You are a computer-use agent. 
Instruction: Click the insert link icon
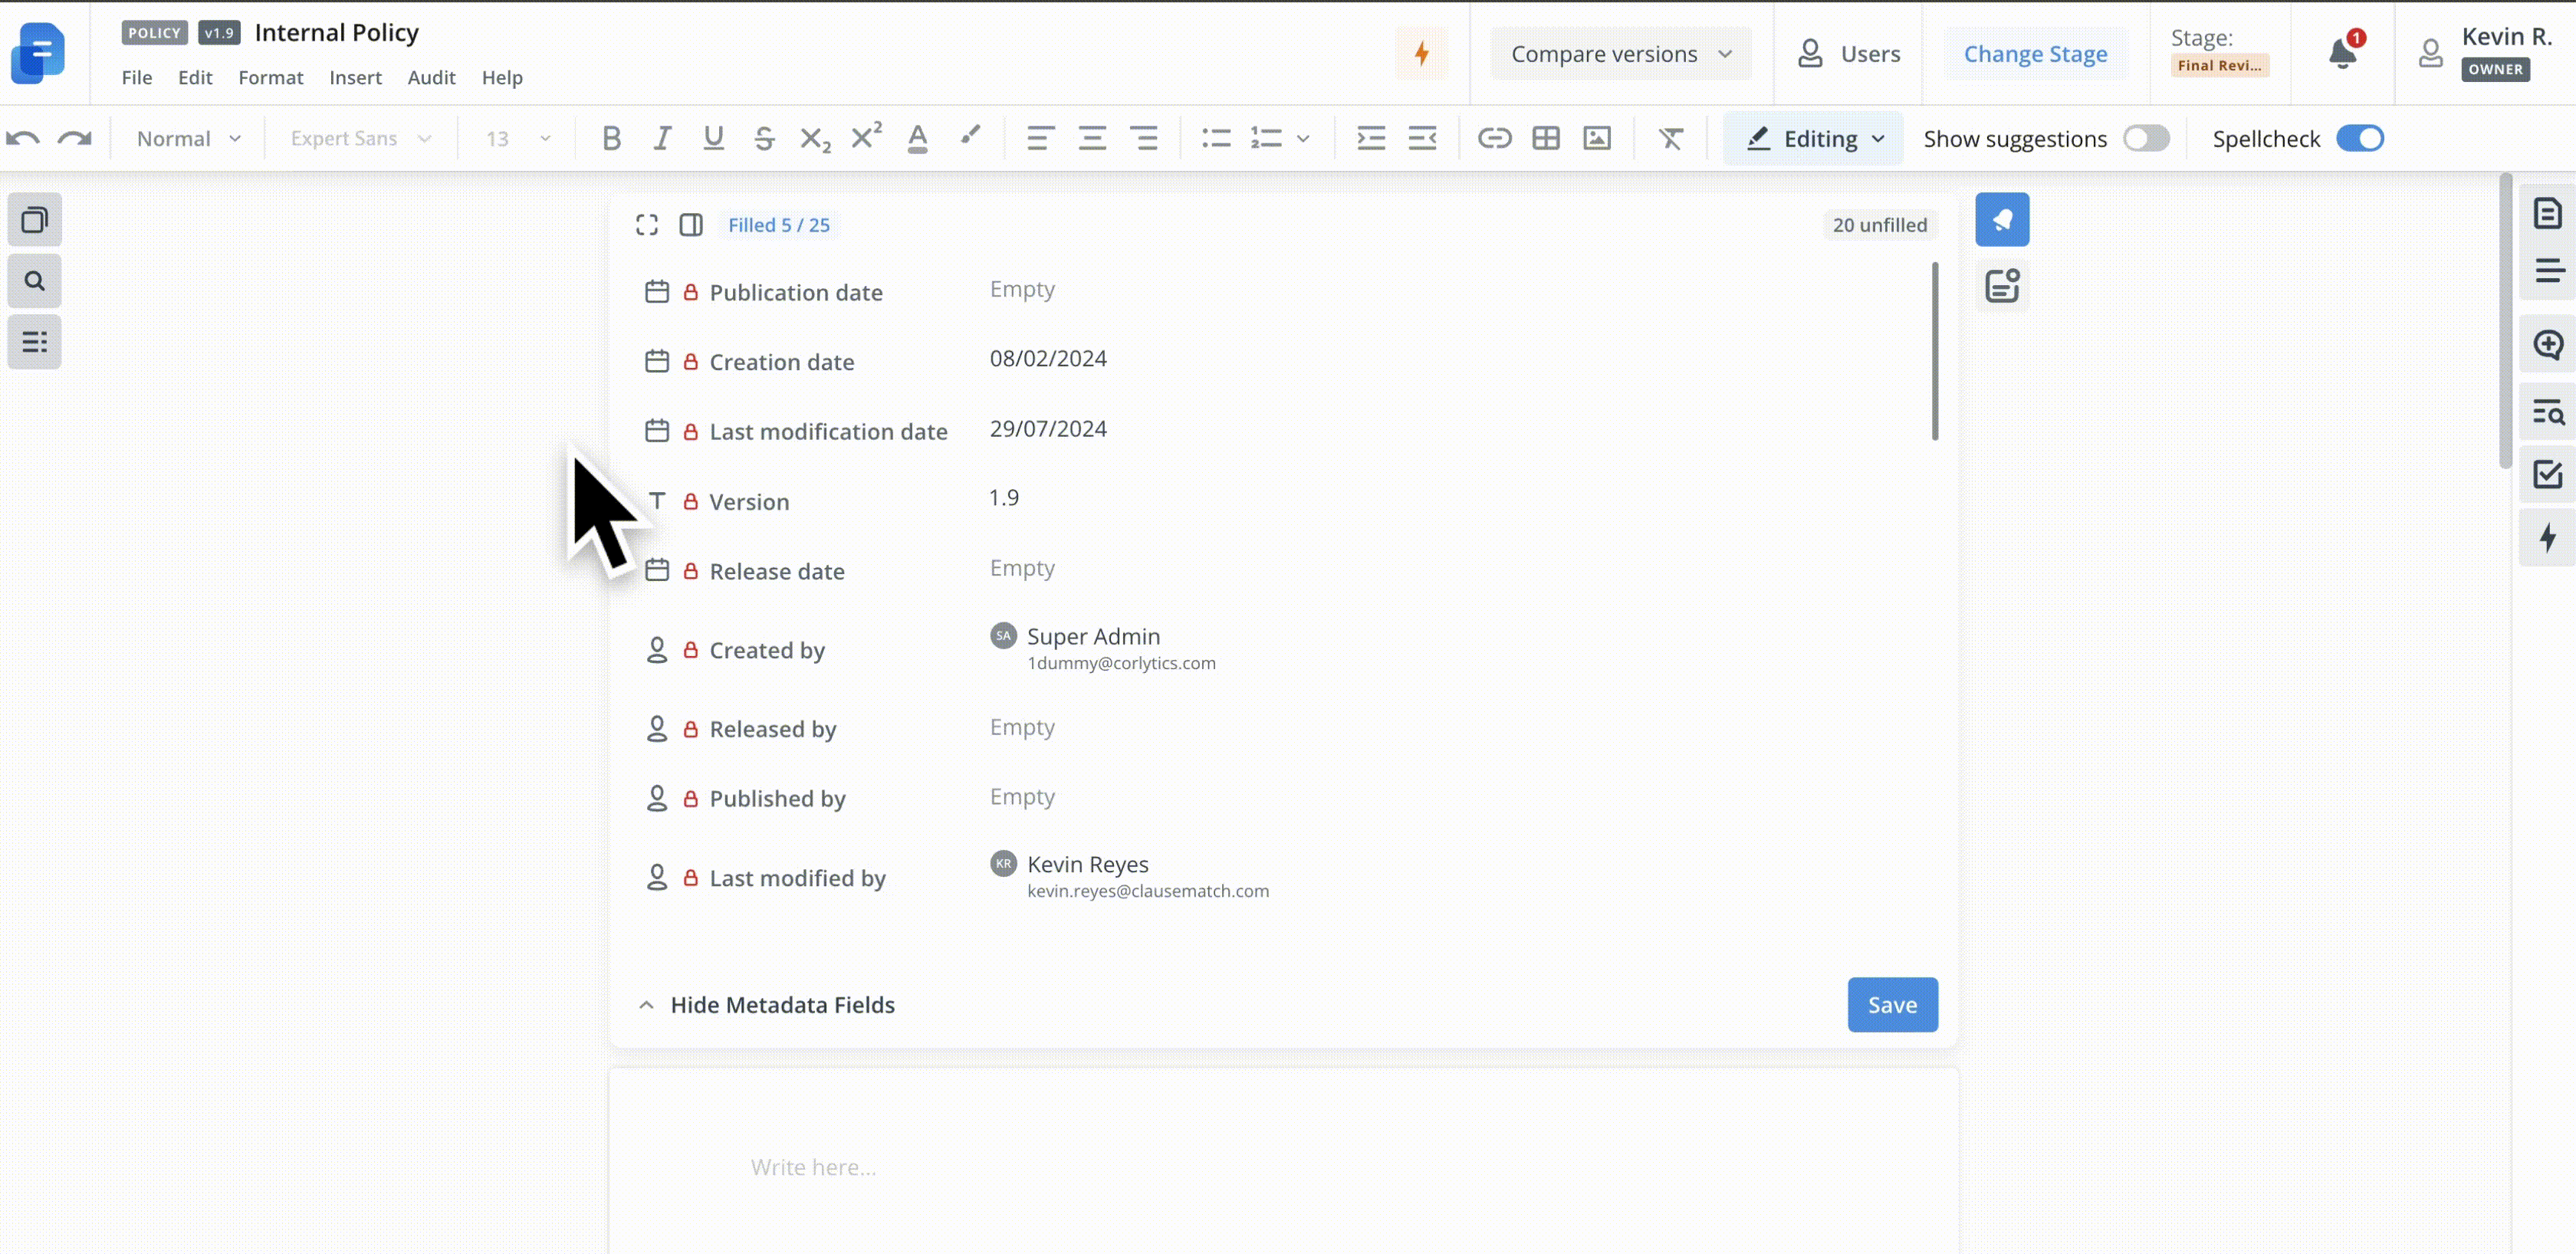[1494, 138]
